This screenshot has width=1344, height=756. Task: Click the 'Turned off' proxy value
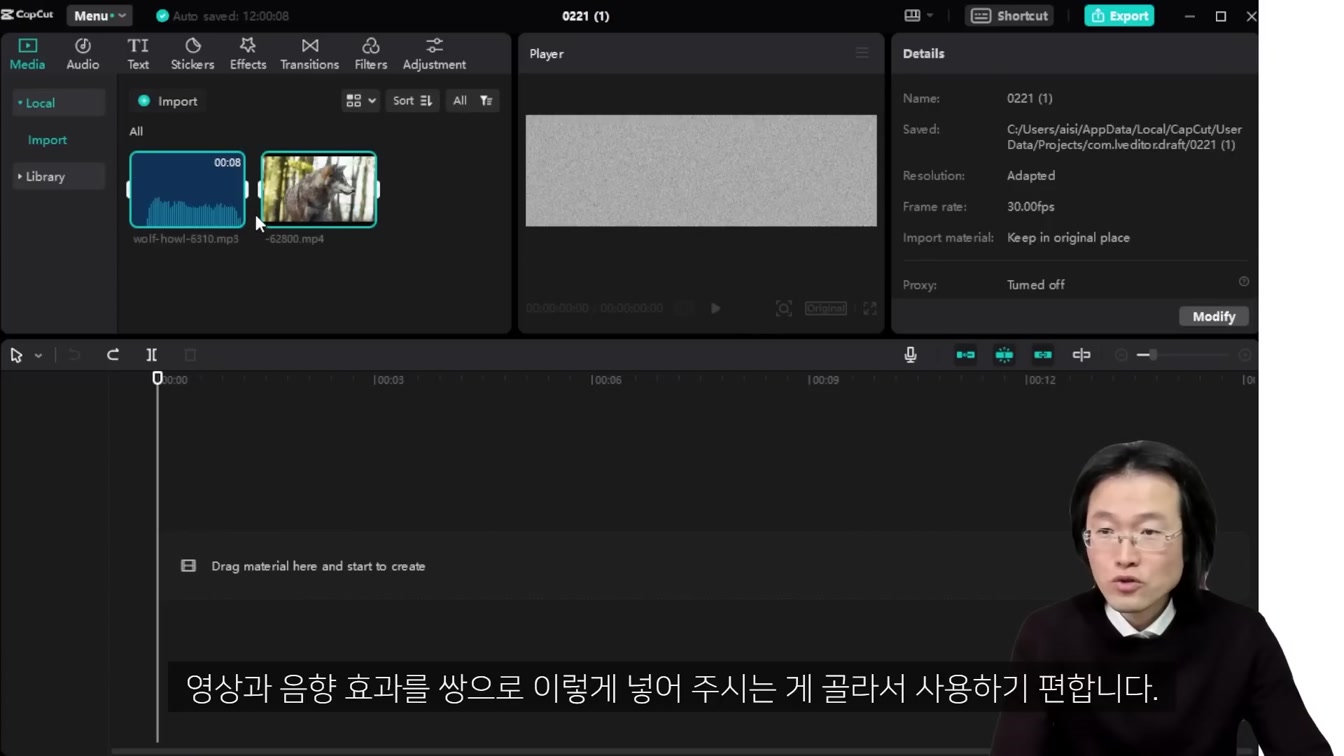[1035, 285]
